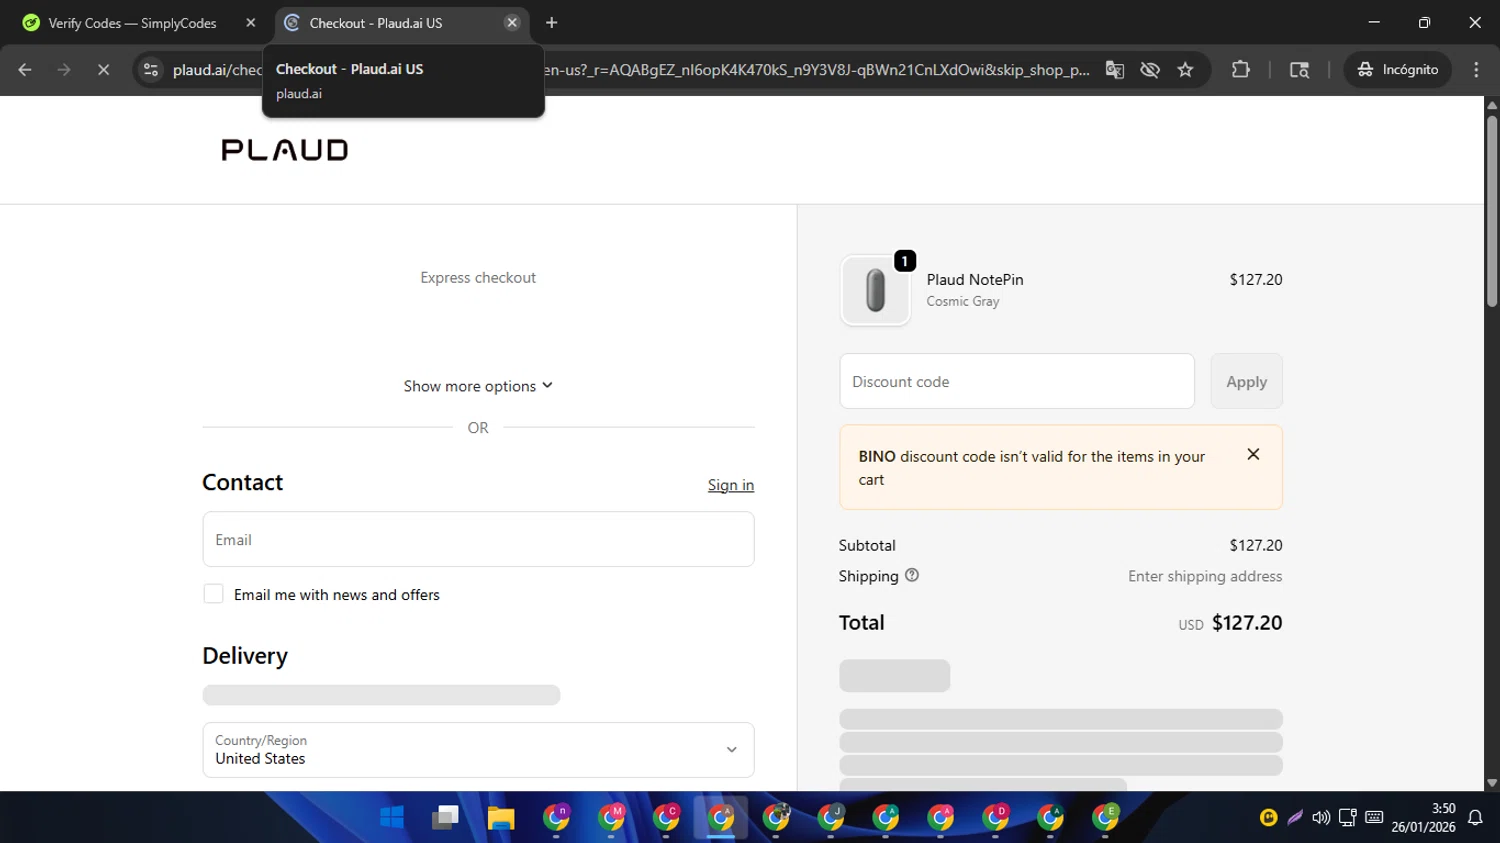Open the Windows Start menu
This screenshot has height=843, width=1500.
point(392,818)
